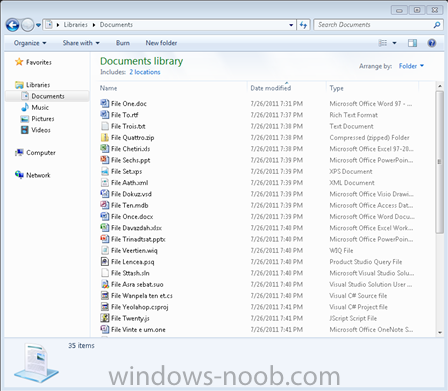This screenshot has height=391, width=448.
Task: Click the Excel icon of File Davazdah.xlsx
Action: click(x=105, y=228)
